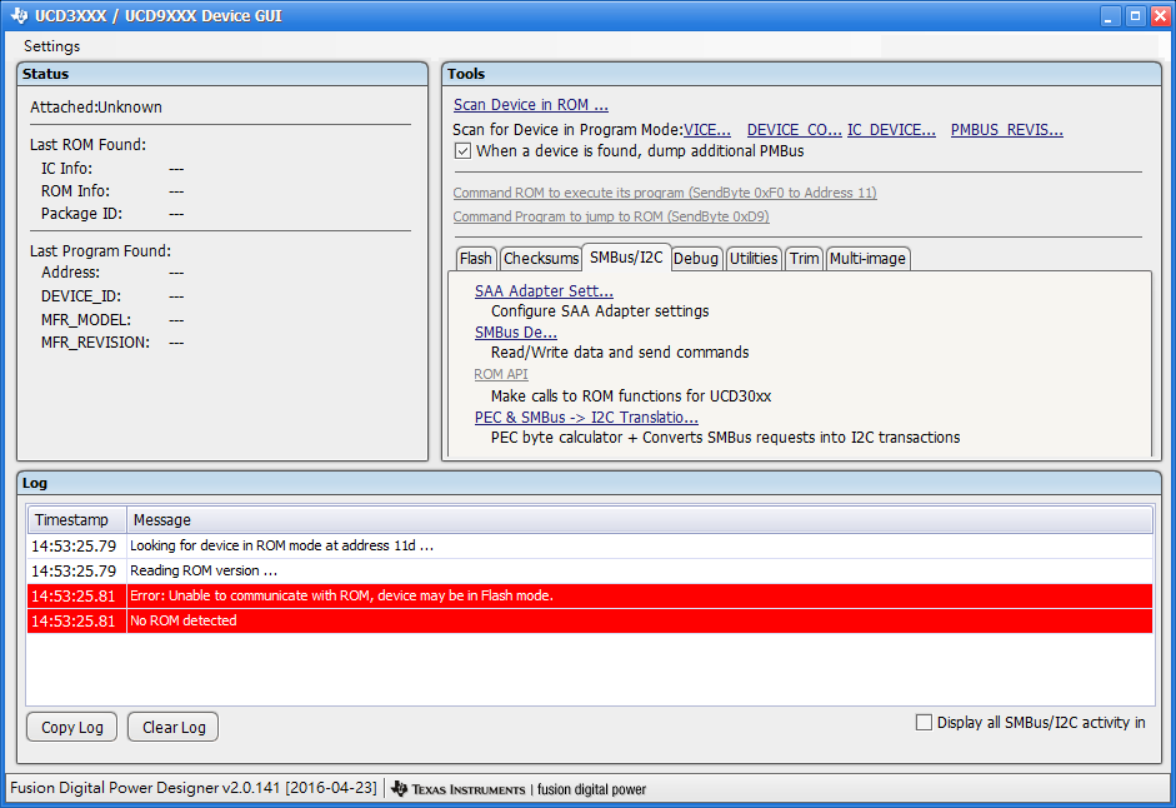Toggle dump additional PMBus checkbox
The width and height of the screenshot is (1176, 808).
coord(463,151)
